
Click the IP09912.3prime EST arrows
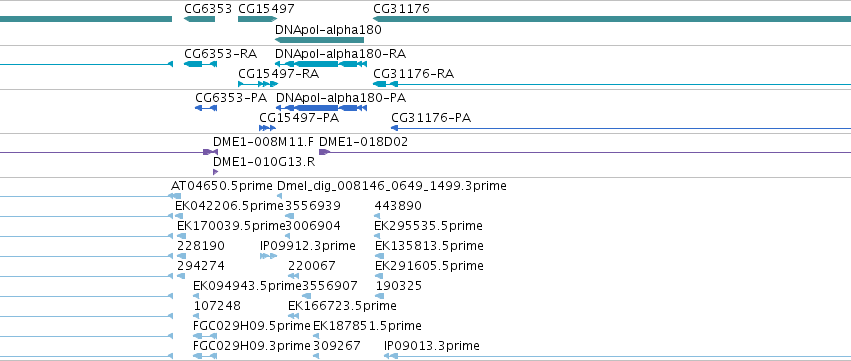click(269, 256)
